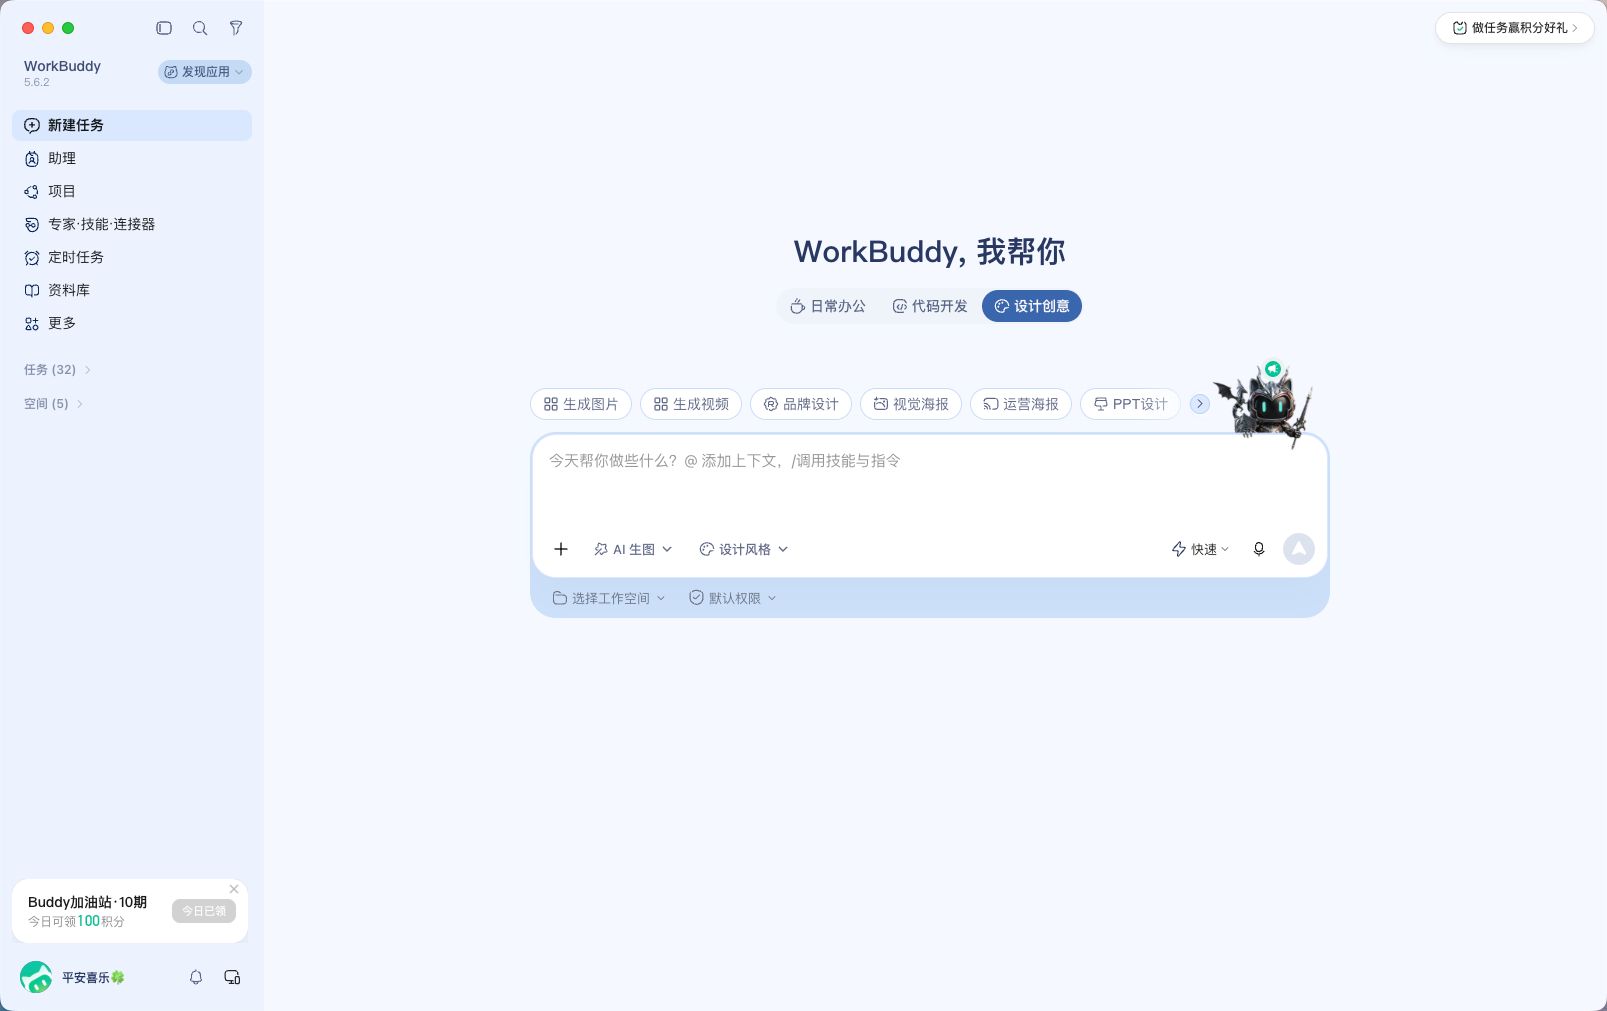Open the 设计风格 style dropdown
Viewport: 1607px width, 1011px height.
pyautogui.click(x=744, y=549)
